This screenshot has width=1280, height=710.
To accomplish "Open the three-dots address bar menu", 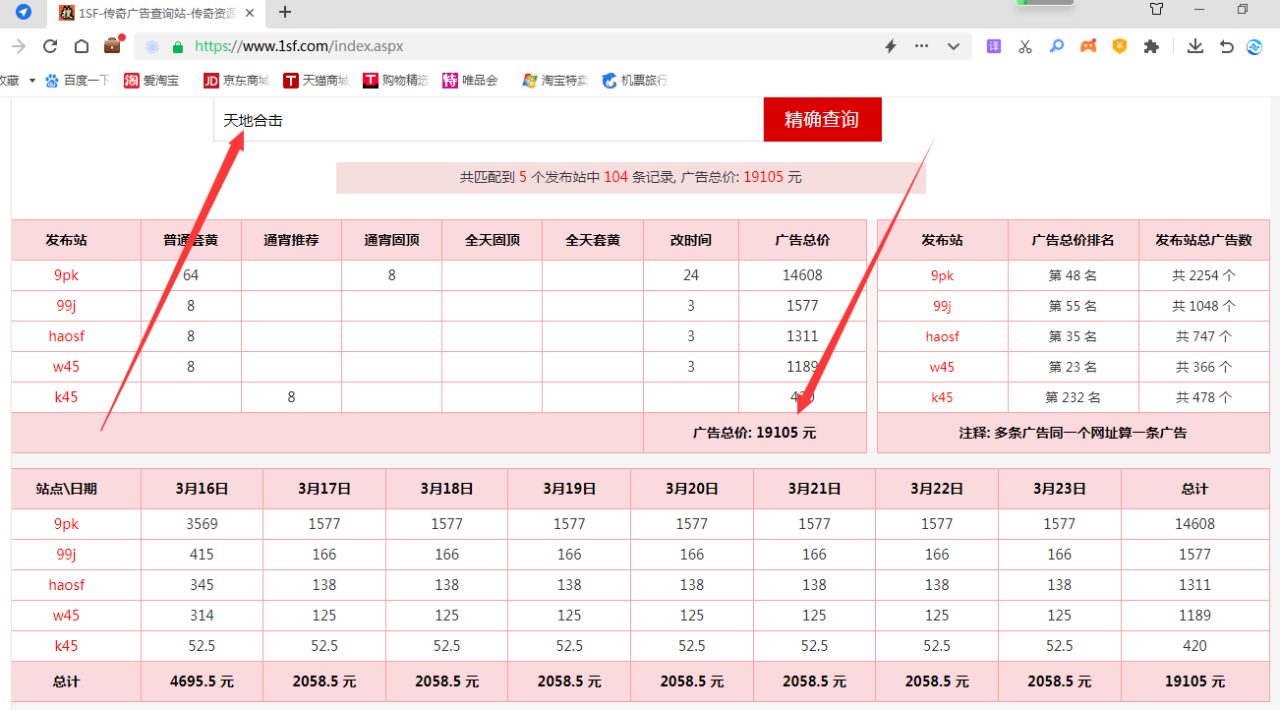I will [921, 46].
